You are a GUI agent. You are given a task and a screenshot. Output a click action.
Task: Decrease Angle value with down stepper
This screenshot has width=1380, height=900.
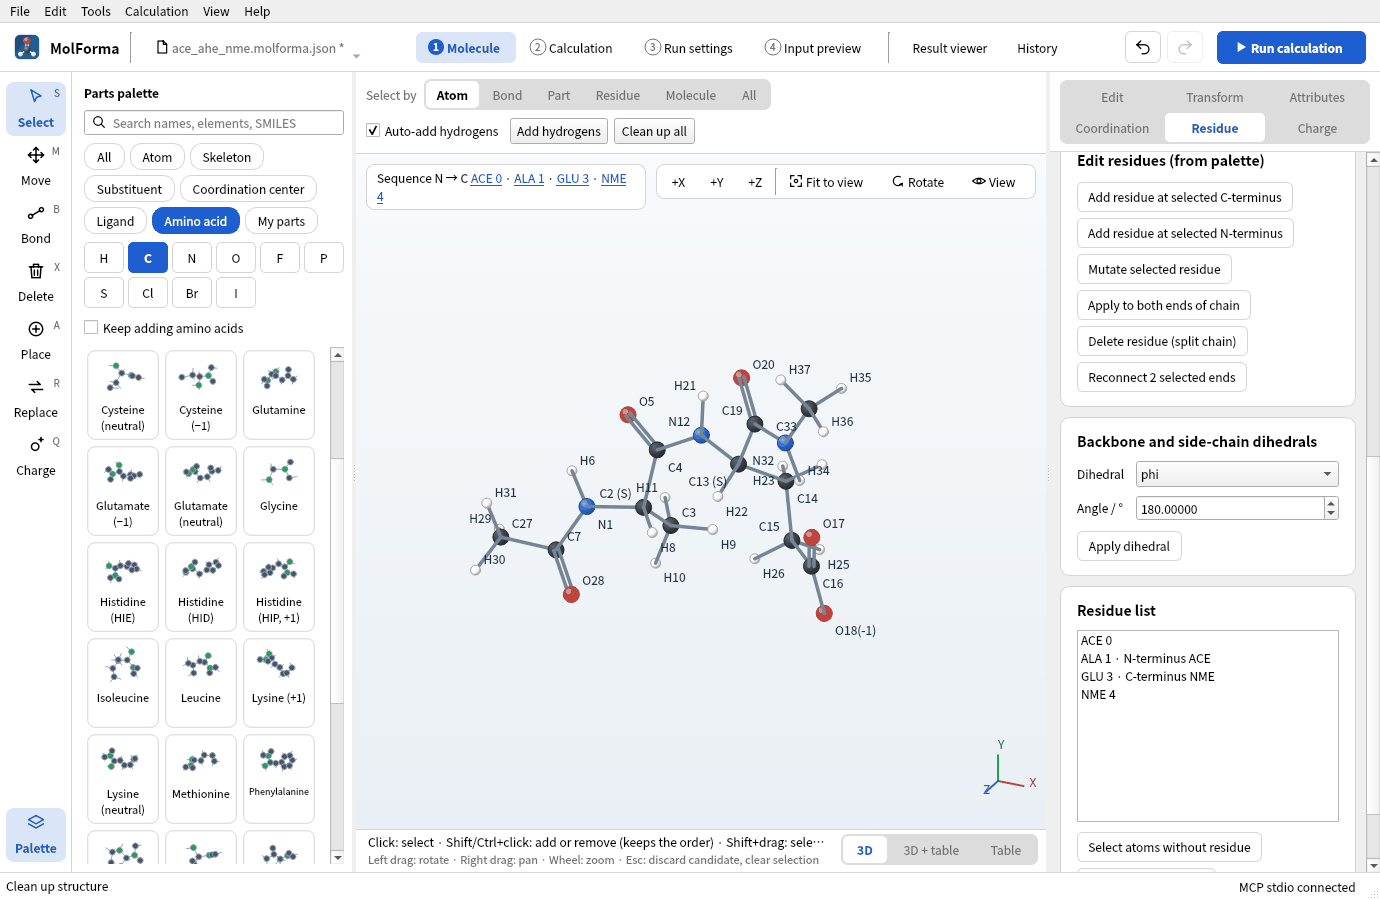tap(1331, 514)
